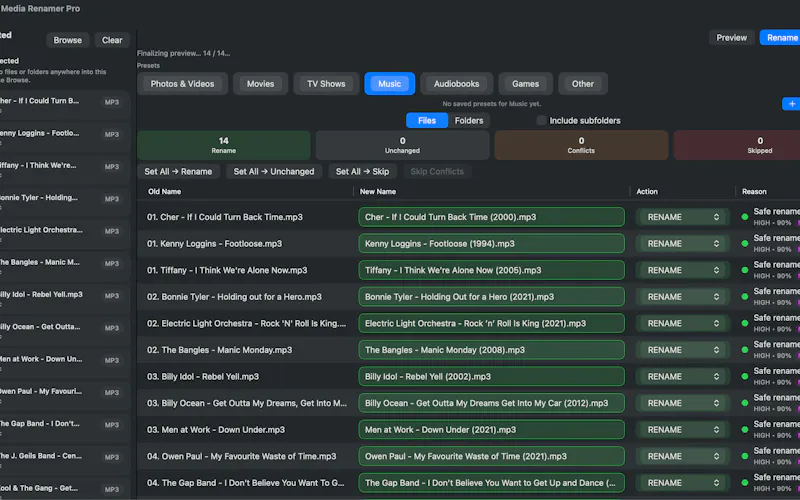Click old name 03. Men at Work - Down Under.mp3

[216, 430]
